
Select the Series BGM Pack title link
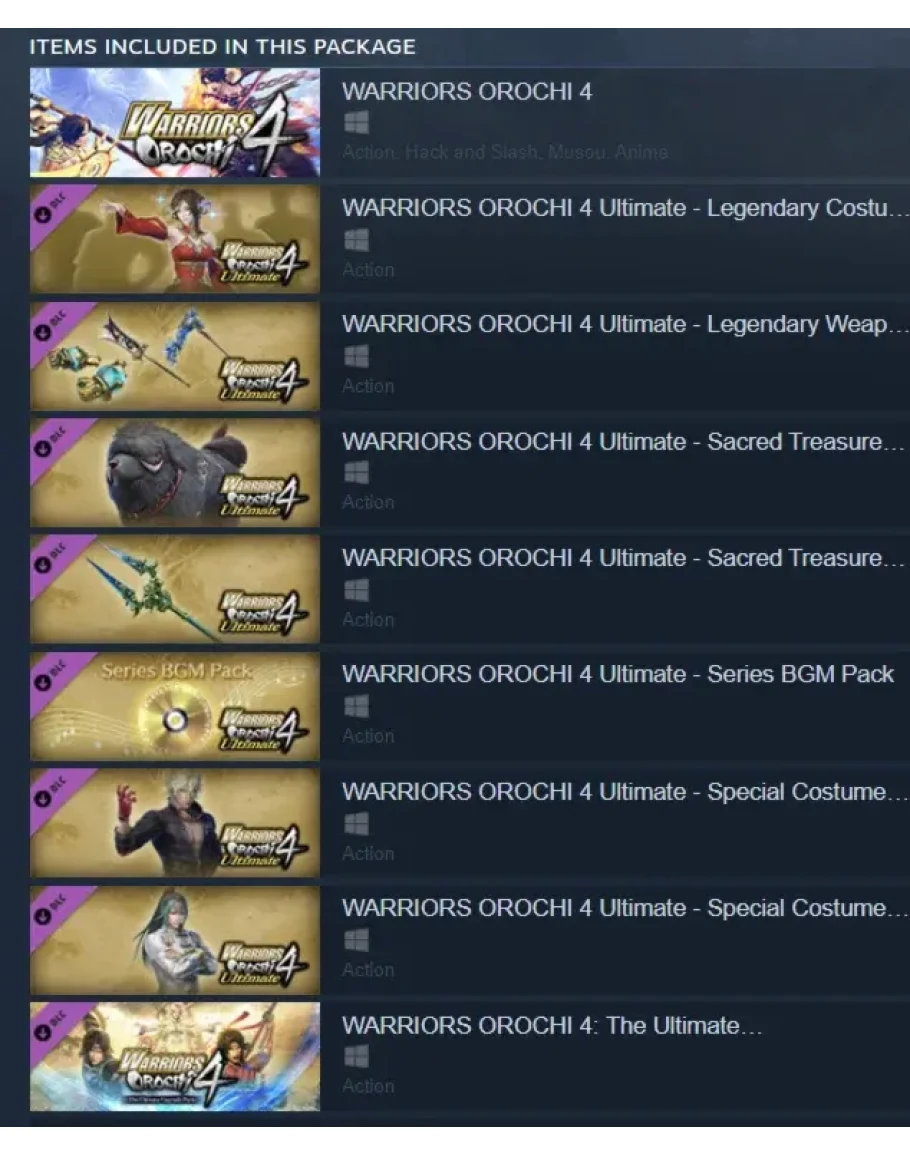click(617, 675)
